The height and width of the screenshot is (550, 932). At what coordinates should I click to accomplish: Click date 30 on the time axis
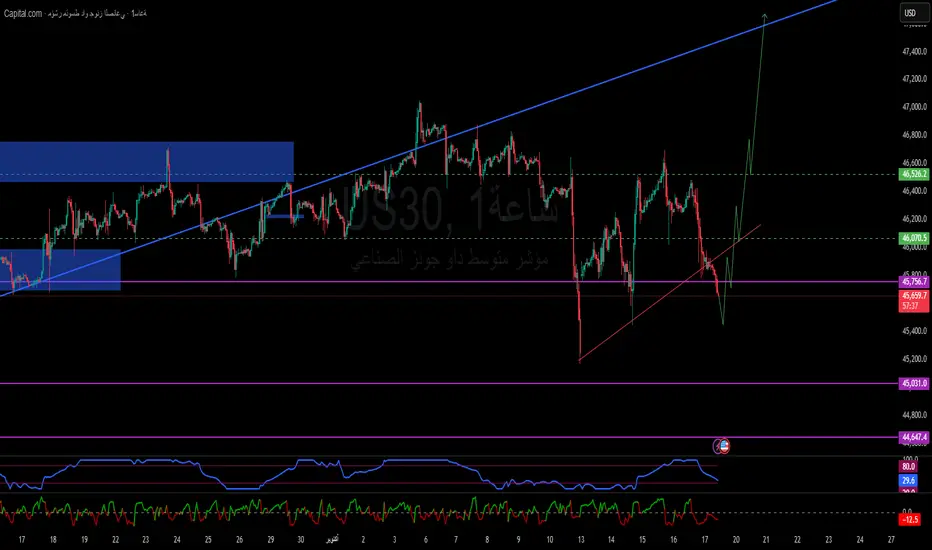coord(301,540)
